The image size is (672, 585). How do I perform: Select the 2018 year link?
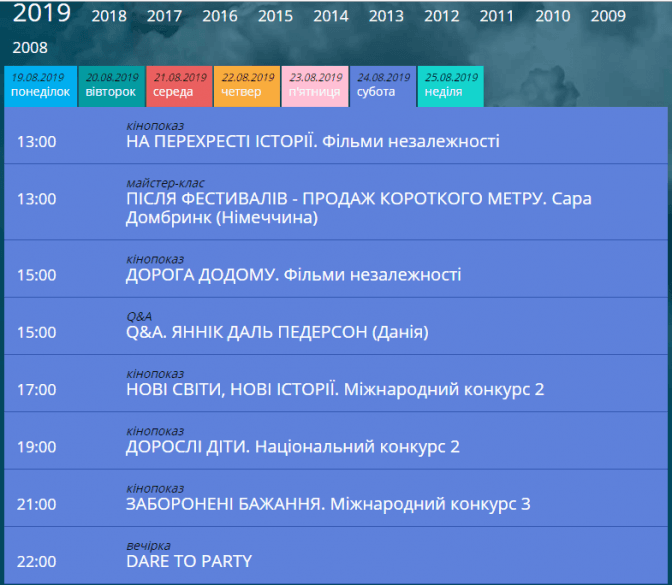(x=109, y=16)
